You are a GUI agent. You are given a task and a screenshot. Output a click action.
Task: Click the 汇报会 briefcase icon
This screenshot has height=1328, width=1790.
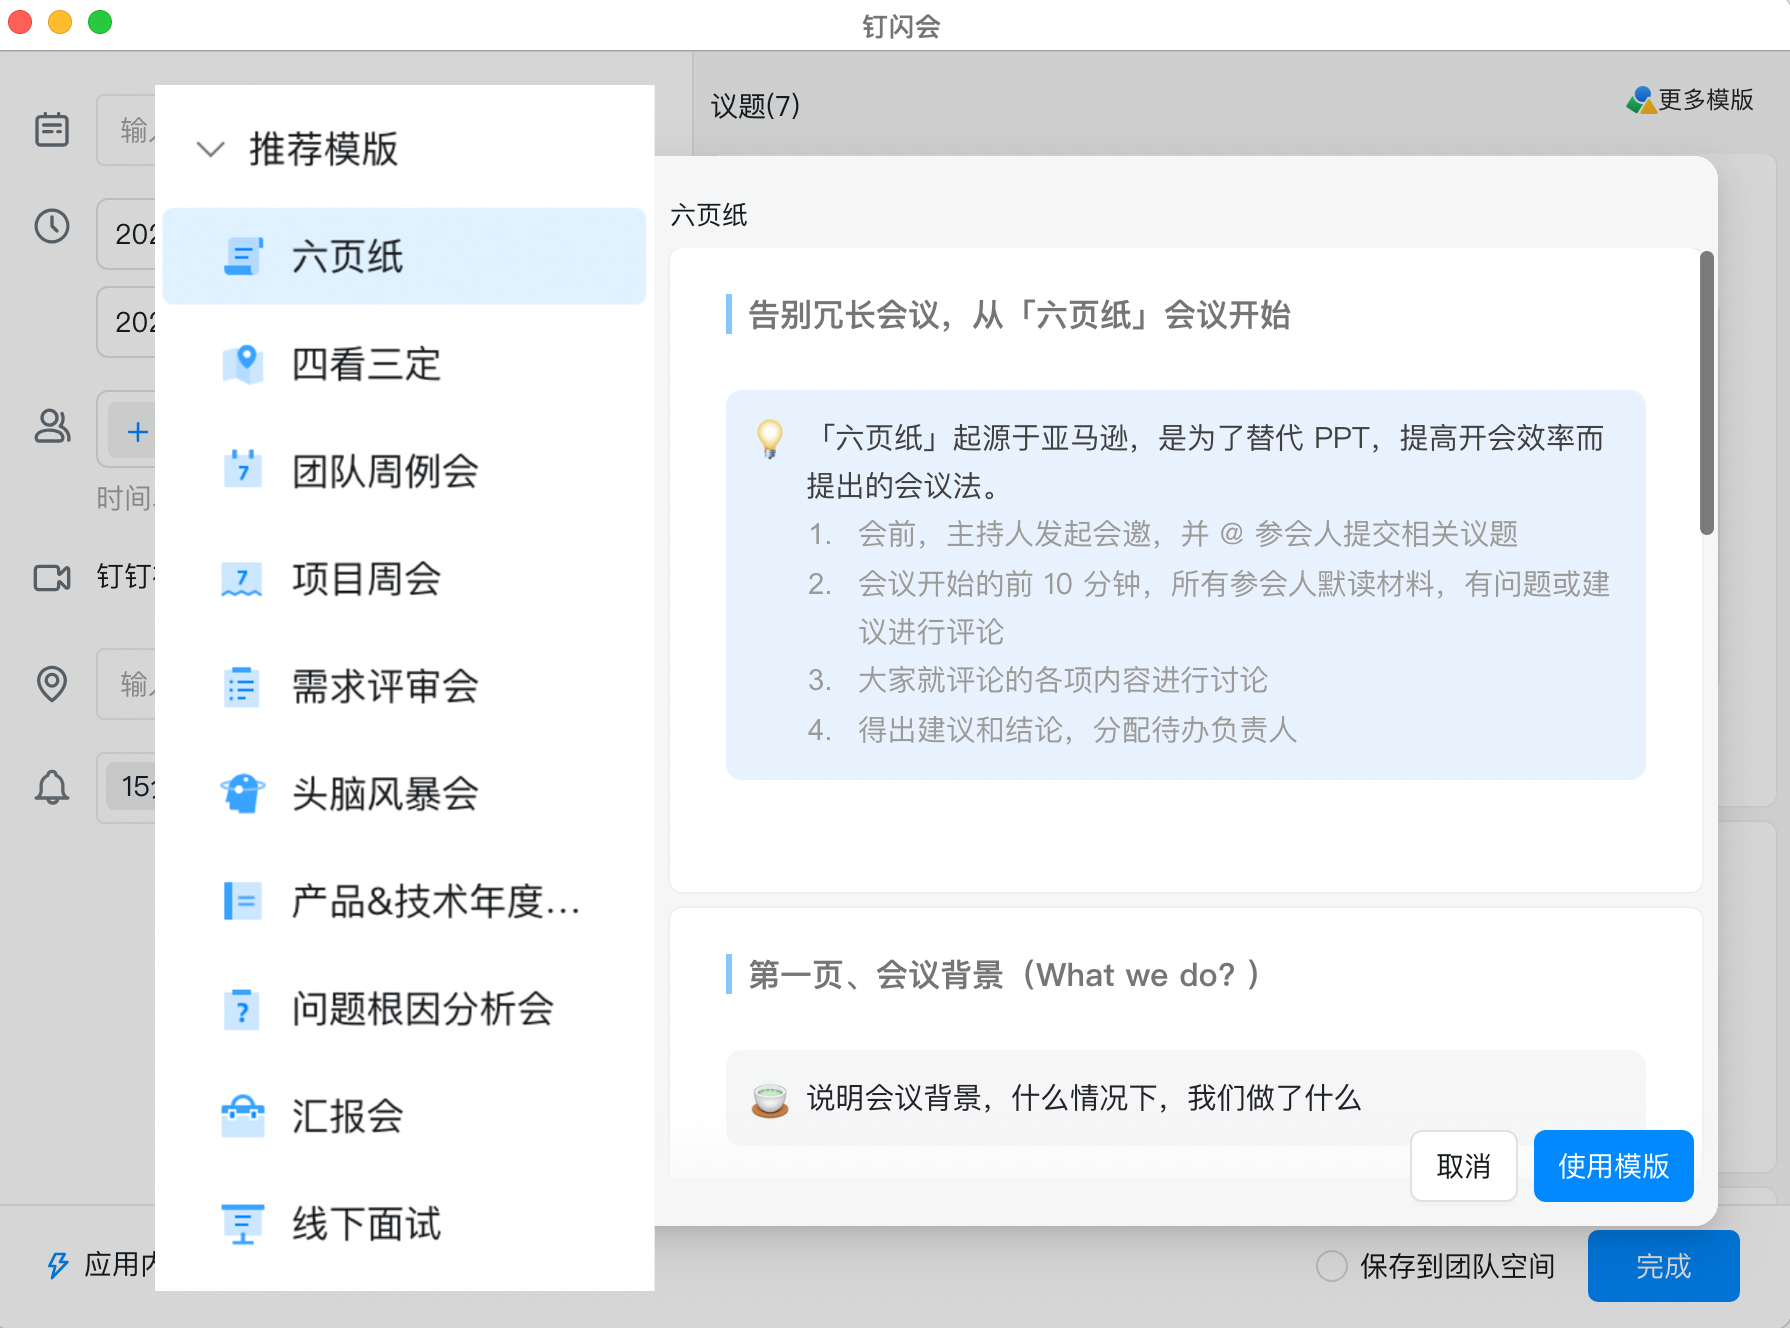(x=243, y=1116)
